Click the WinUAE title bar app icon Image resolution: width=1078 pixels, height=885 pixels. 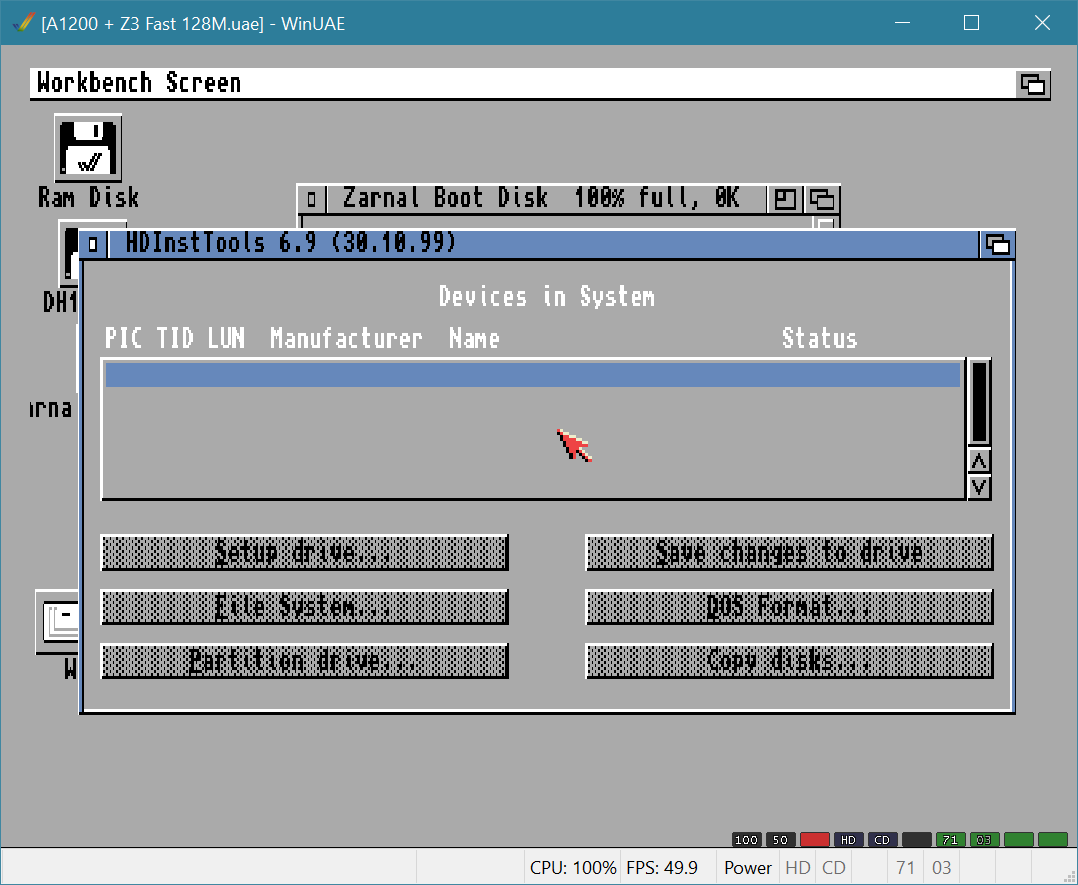click(x=23, y=23)
